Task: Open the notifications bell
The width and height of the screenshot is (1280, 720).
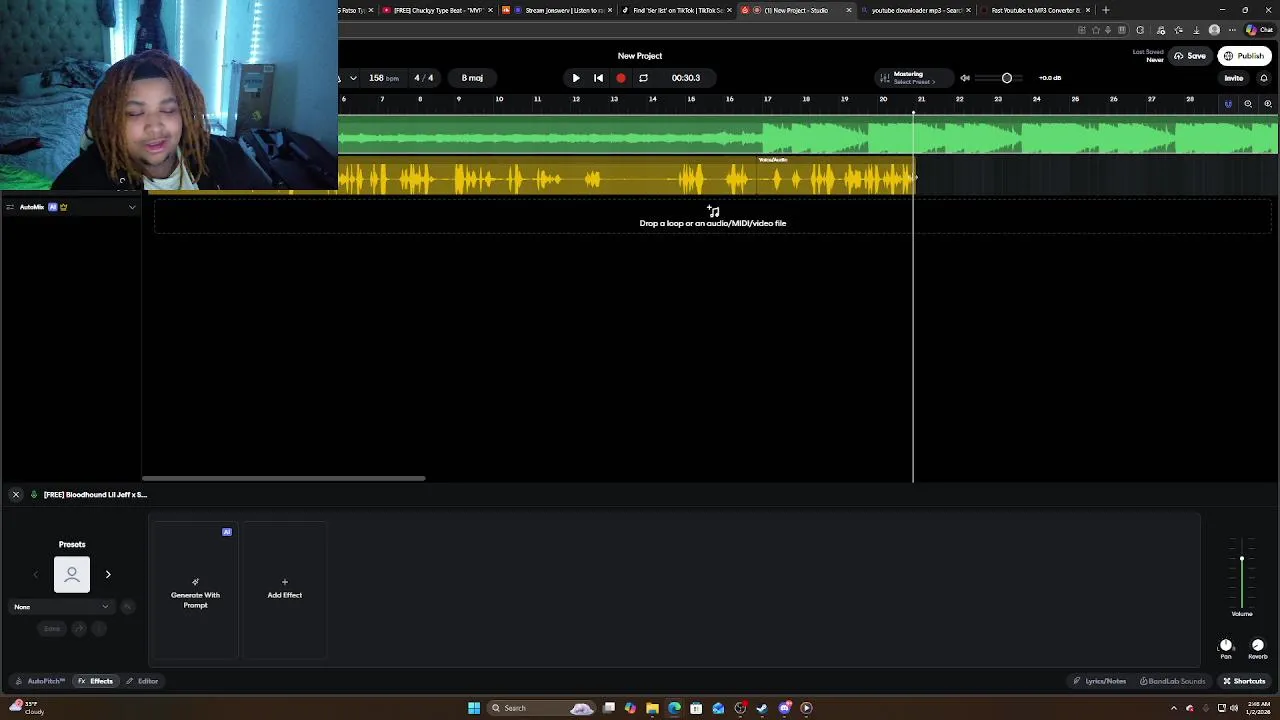Action: 1264,78
